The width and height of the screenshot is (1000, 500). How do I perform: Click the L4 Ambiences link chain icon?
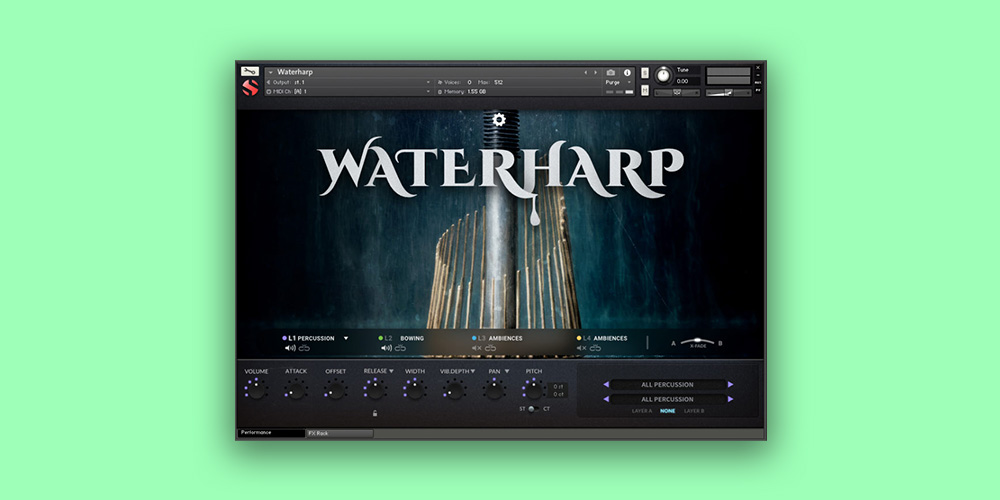coord(596,348)
